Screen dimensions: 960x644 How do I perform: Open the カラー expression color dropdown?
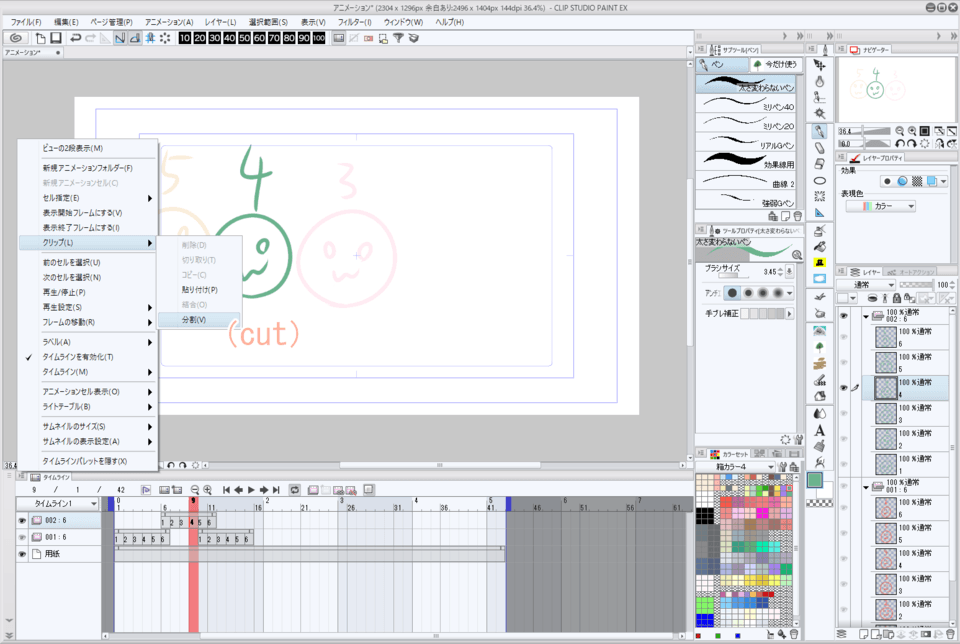(x=881, y=206)
